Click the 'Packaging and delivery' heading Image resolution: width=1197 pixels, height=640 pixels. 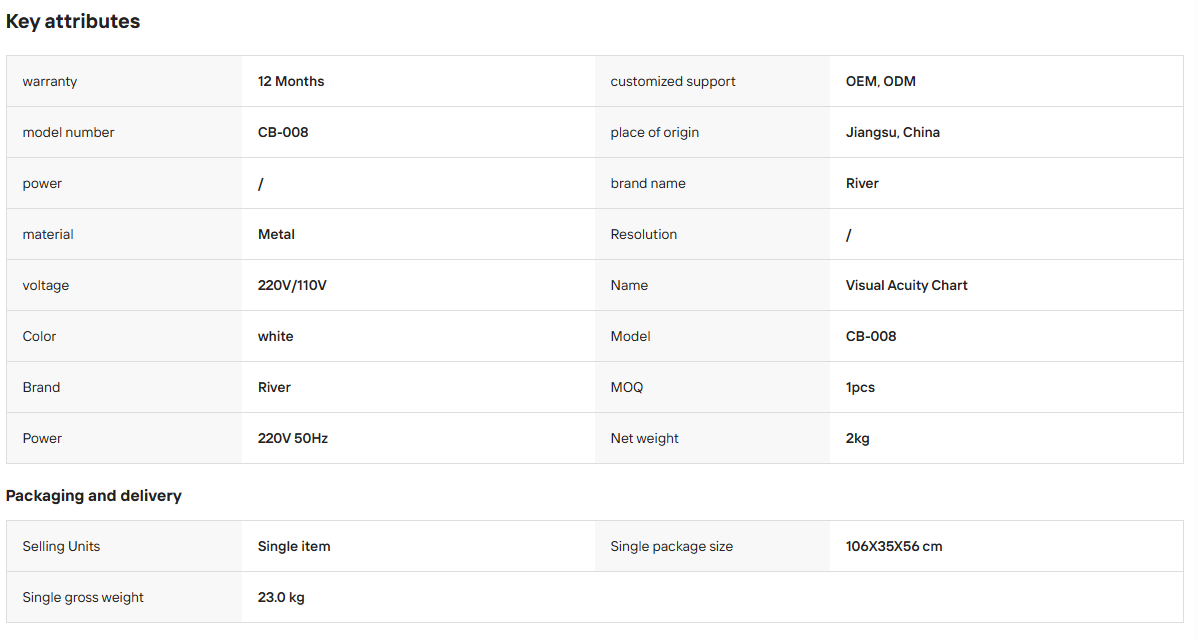[94, 496]
